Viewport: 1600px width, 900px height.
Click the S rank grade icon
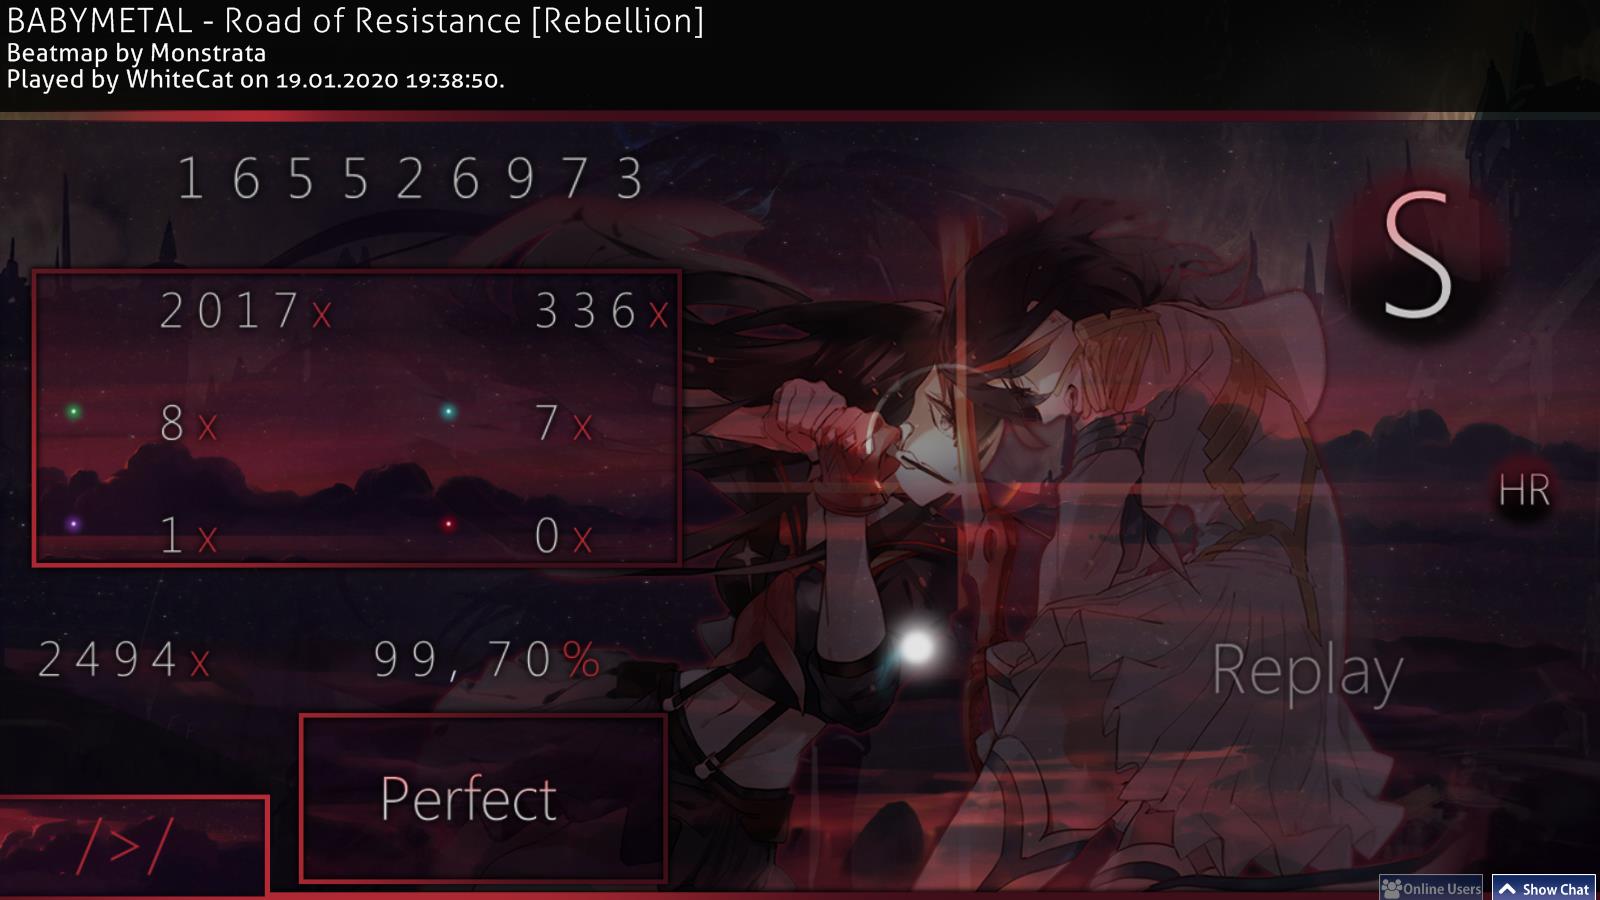[x=1417, y=256]
